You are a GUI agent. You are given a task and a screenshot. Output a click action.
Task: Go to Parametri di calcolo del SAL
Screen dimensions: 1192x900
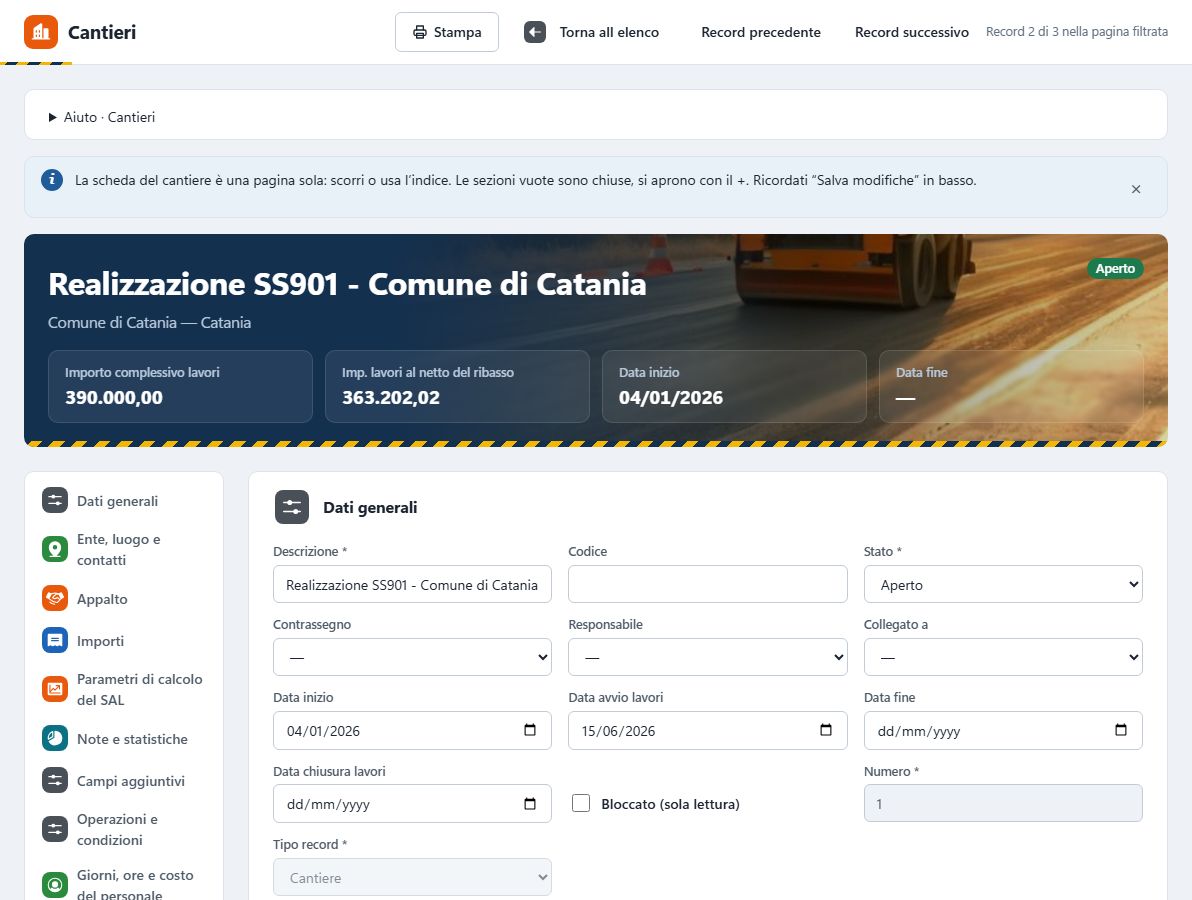pos(140,689)
